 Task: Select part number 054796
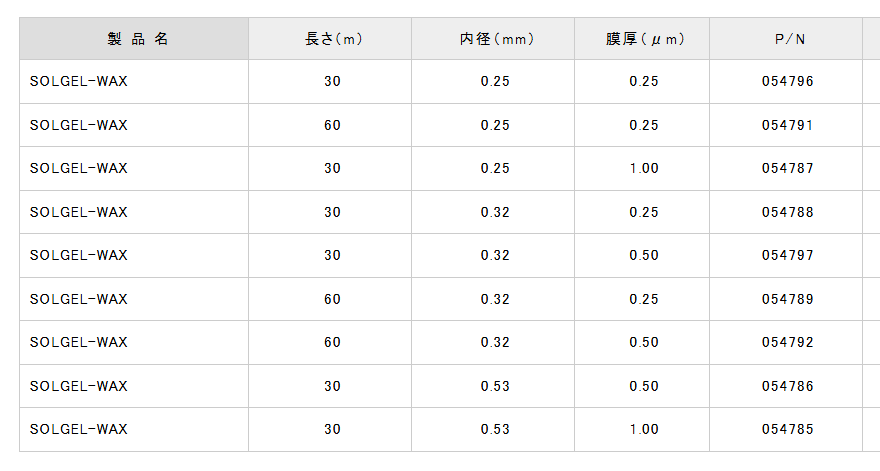click(x=788, y=81)
